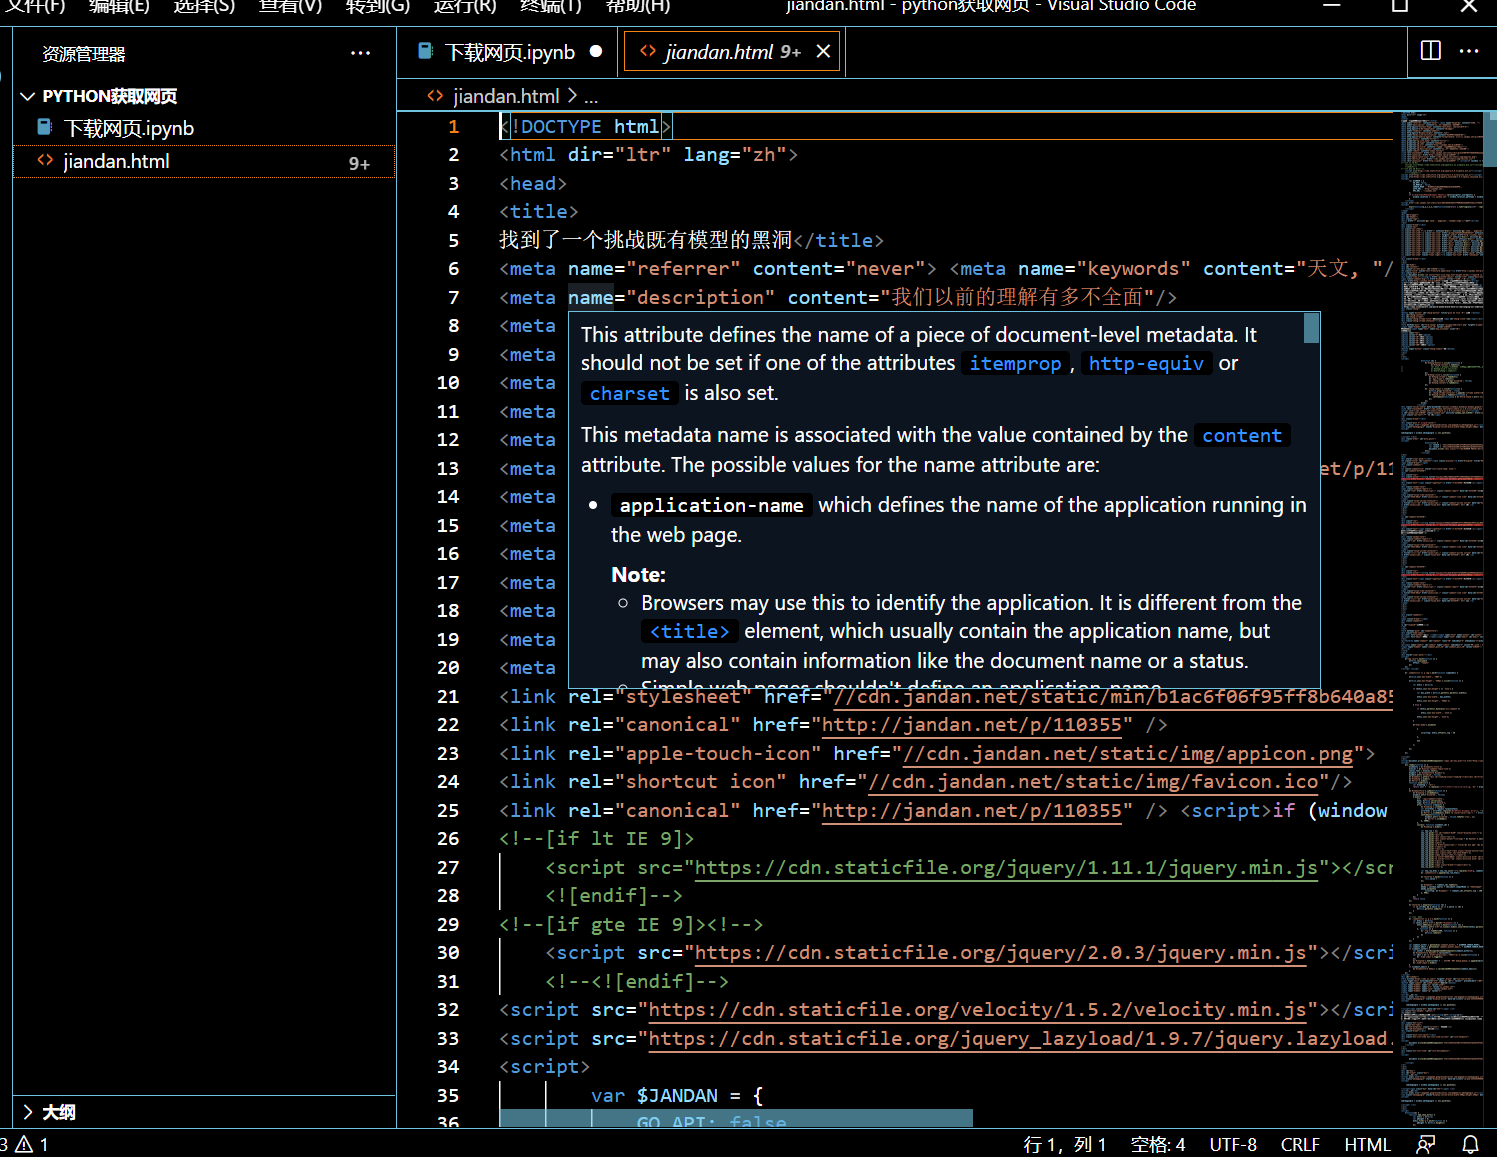This screenshot has height=1157, width=1497.
Task: Click the itemprop link in hover tooltip
Action: [x=1015, y=364]
